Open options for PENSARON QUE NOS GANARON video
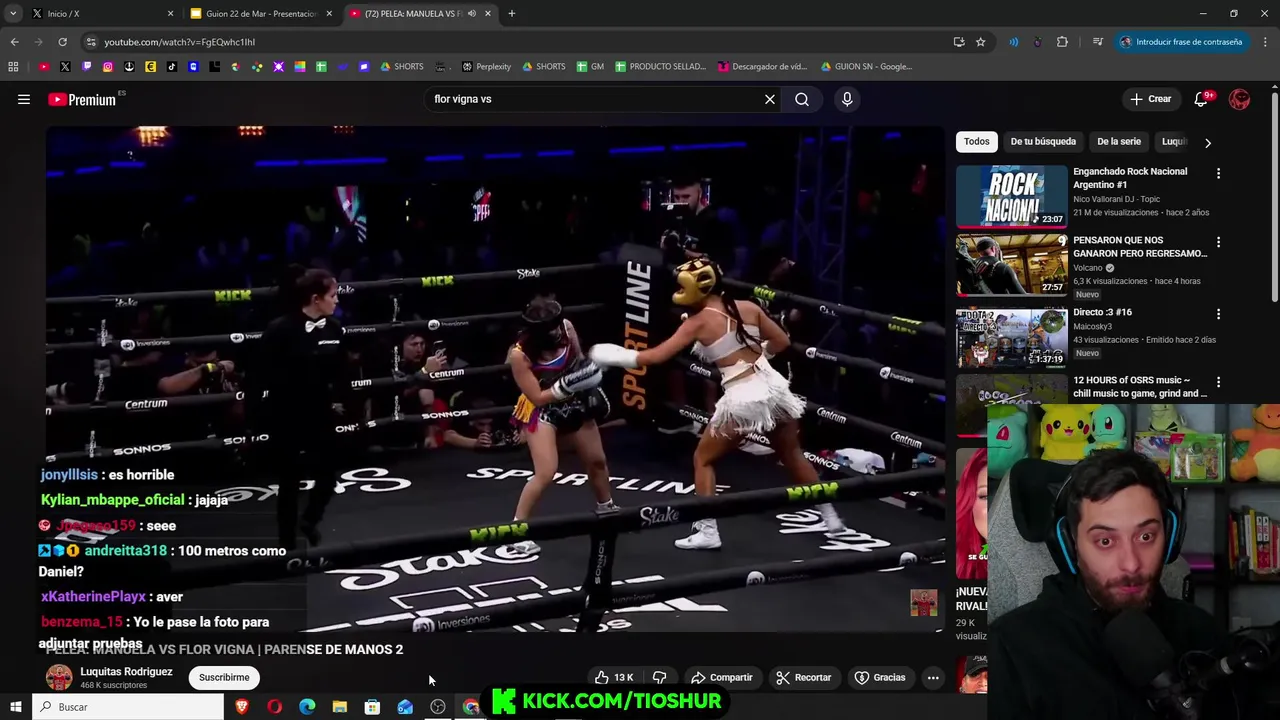This screenshot has width=1280, height=720. click(x=1218, y=242)
